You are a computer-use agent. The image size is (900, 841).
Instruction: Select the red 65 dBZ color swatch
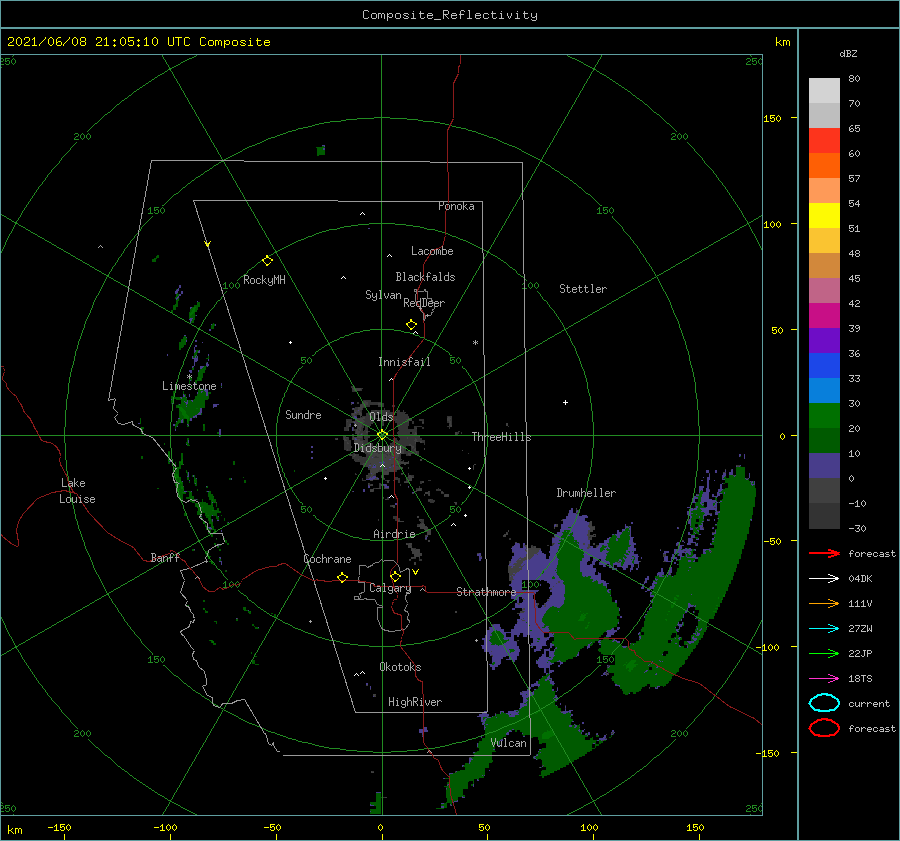point(824,140)
